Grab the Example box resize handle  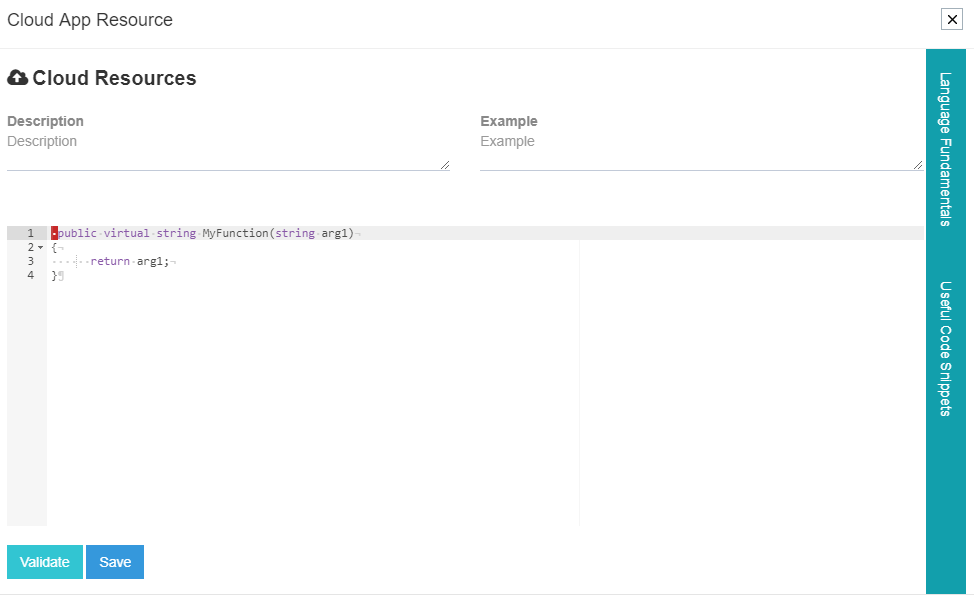pyautogui.click(x=917, y=165)
